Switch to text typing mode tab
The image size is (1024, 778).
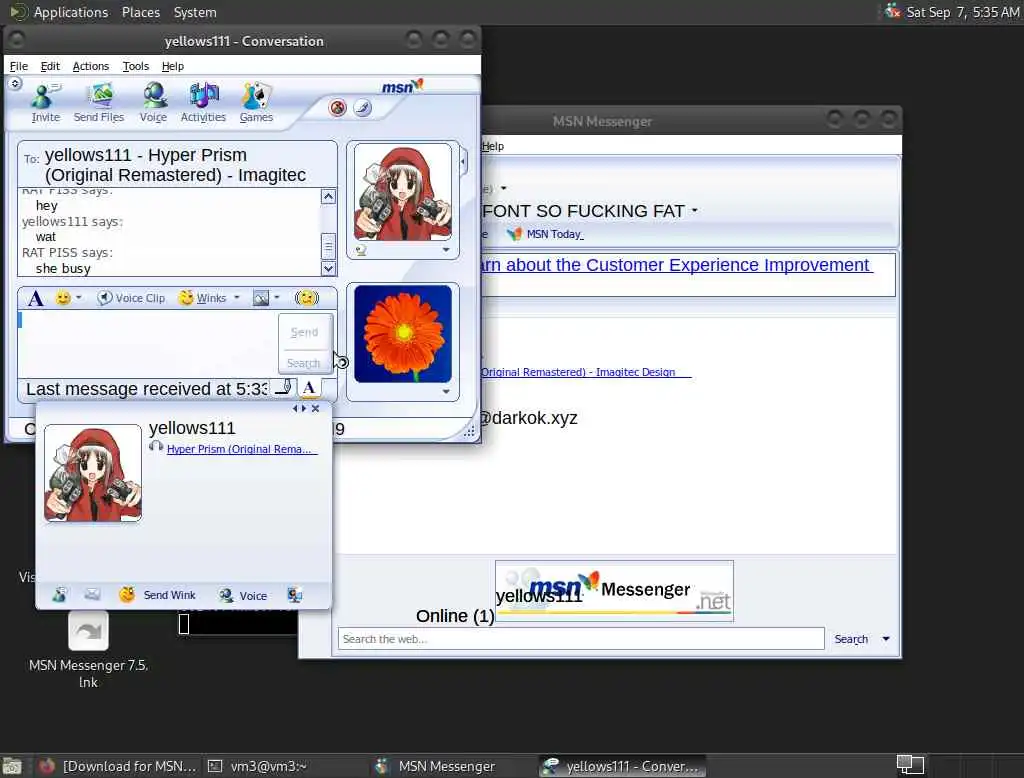310,387
